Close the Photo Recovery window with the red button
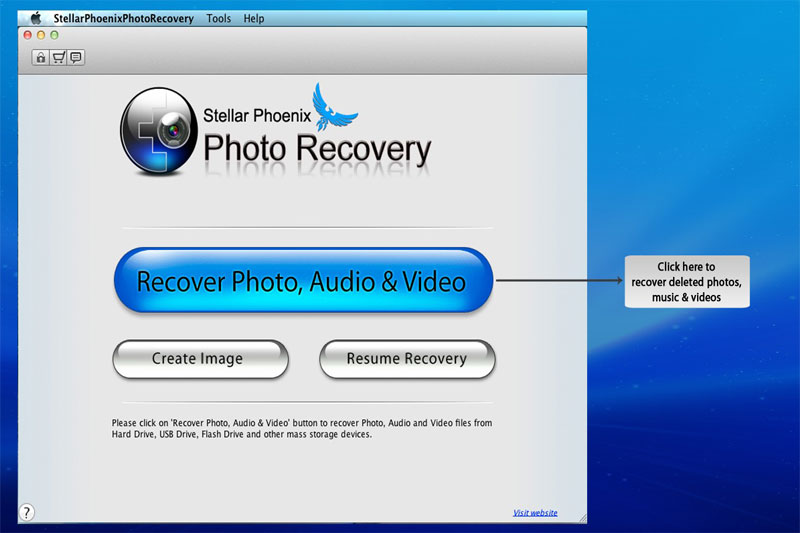 [28, 35]
